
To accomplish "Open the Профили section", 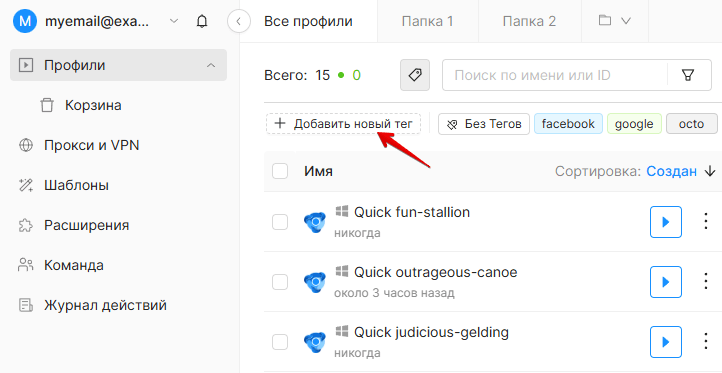I will [x=118, y=65].
